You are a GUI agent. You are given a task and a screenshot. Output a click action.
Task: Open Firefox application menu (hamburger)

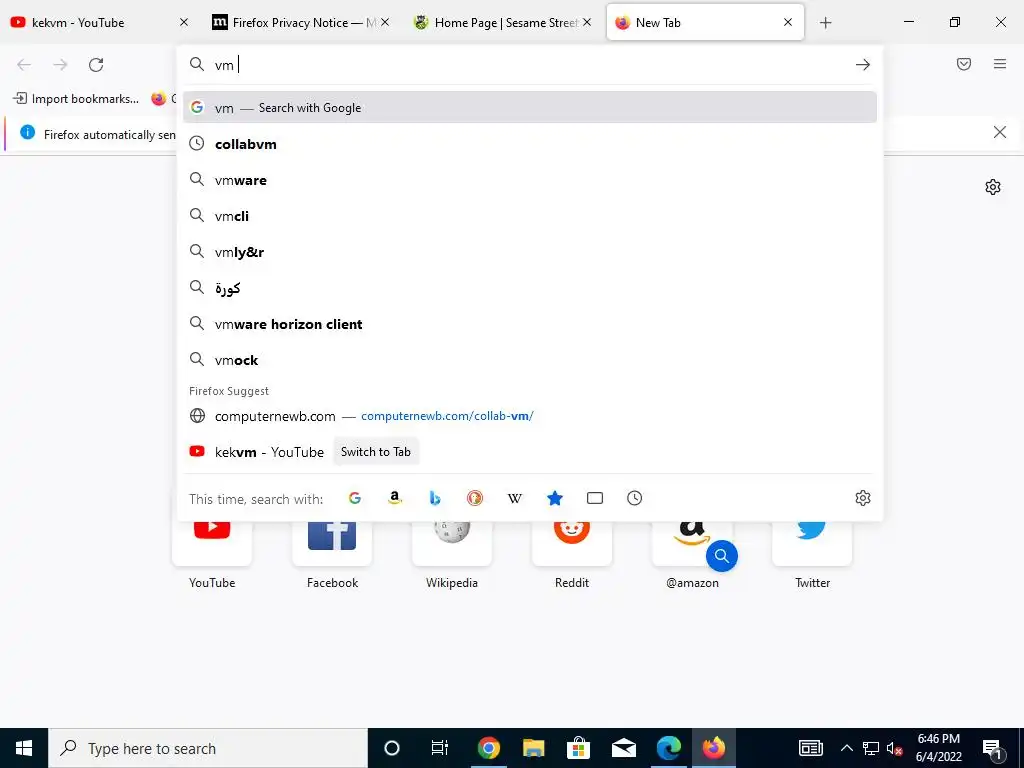tap(1000, 64)
